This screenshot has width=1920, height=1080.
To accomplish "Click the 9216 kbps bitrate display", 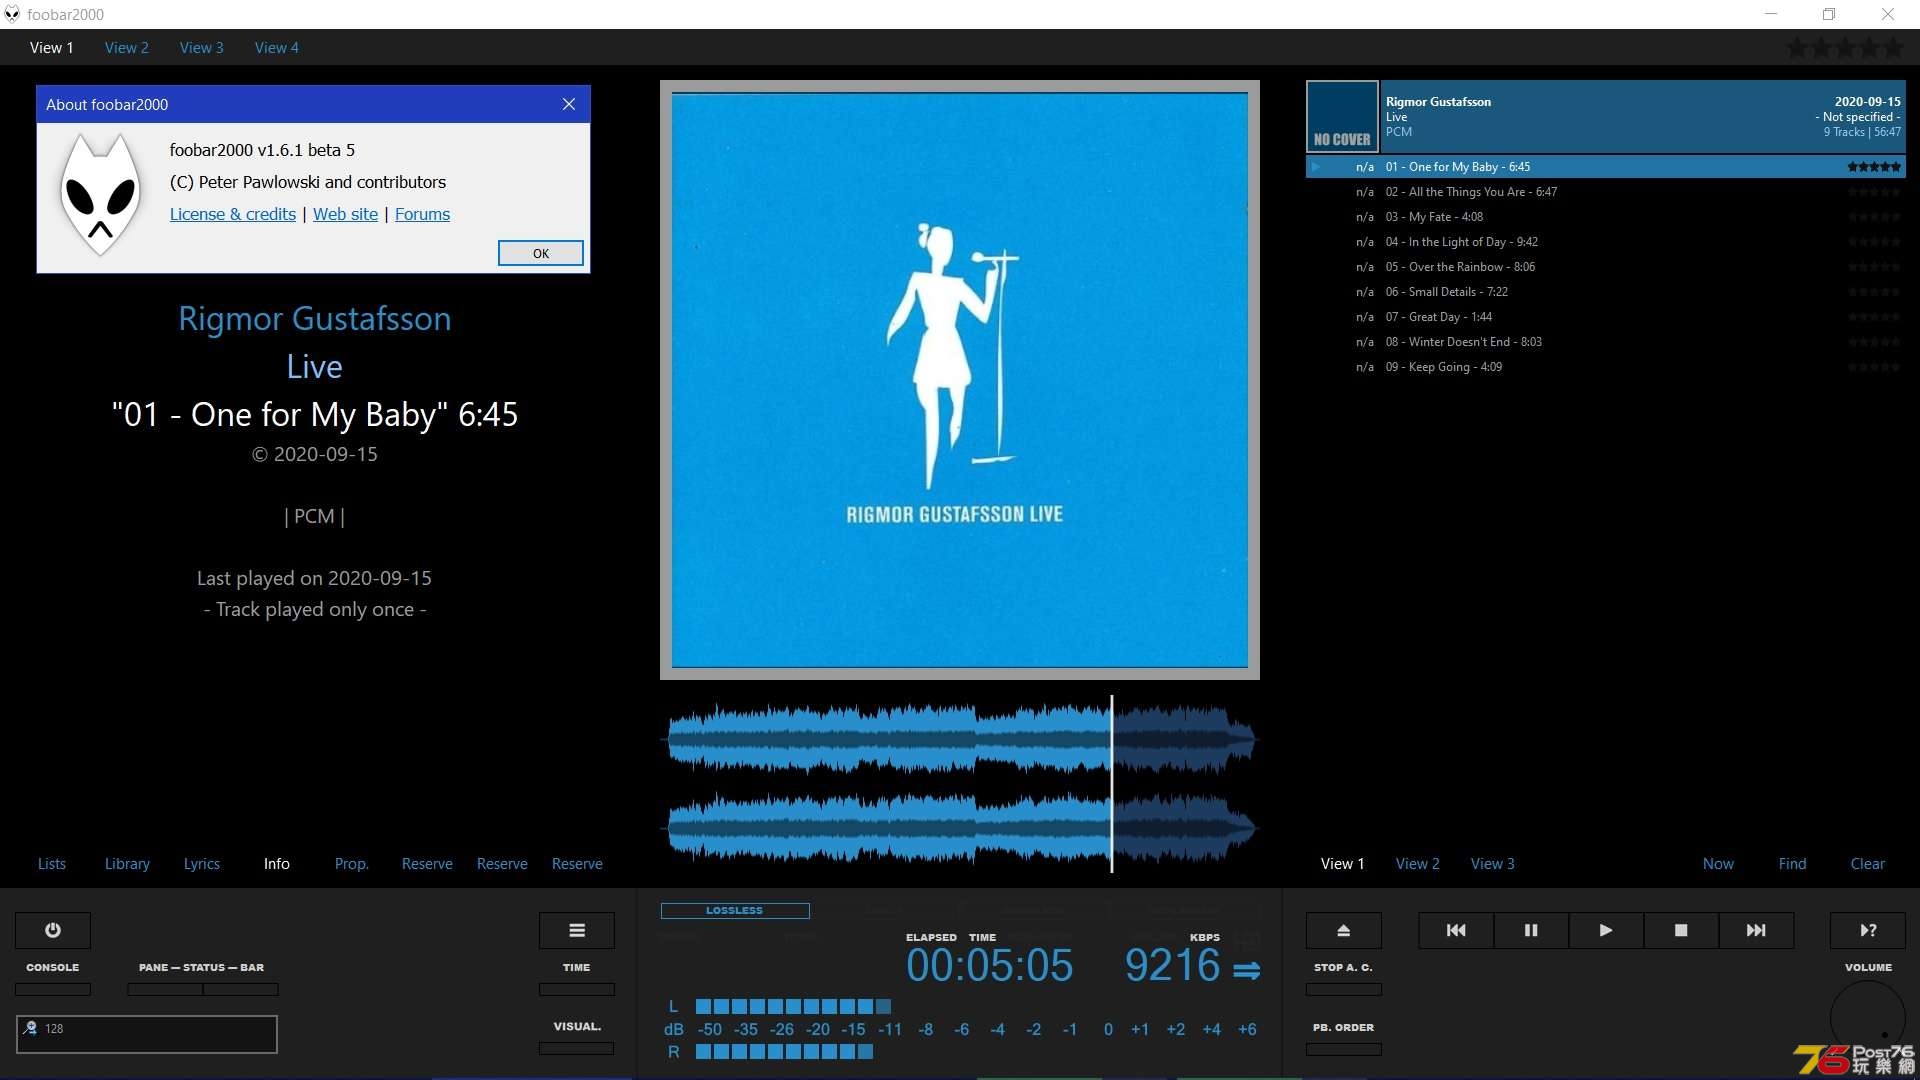I will (1172, 966).
